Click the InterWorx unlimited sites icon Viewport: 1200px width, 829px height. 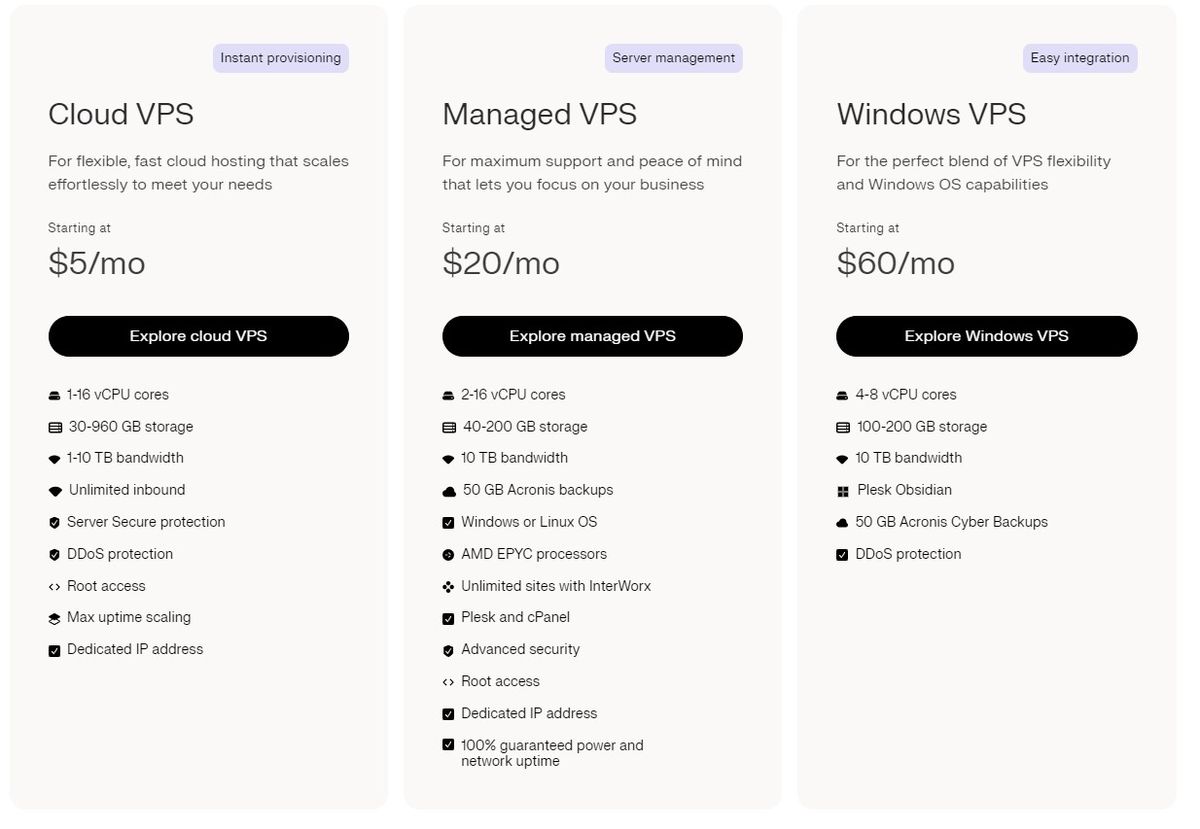click(448, 586)
